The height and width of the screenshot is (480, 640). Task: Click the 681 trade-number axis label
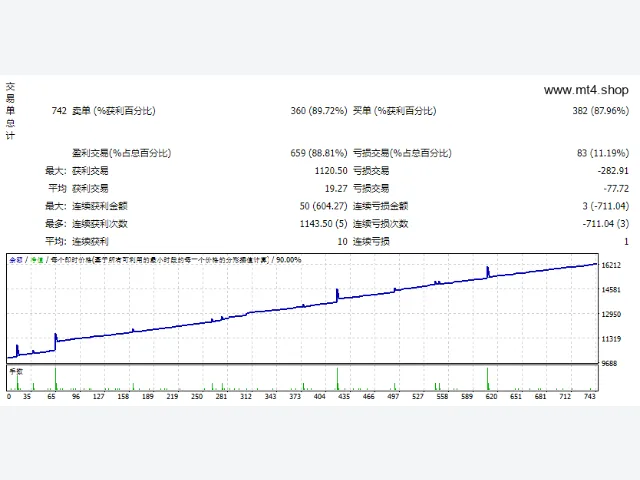540,396
